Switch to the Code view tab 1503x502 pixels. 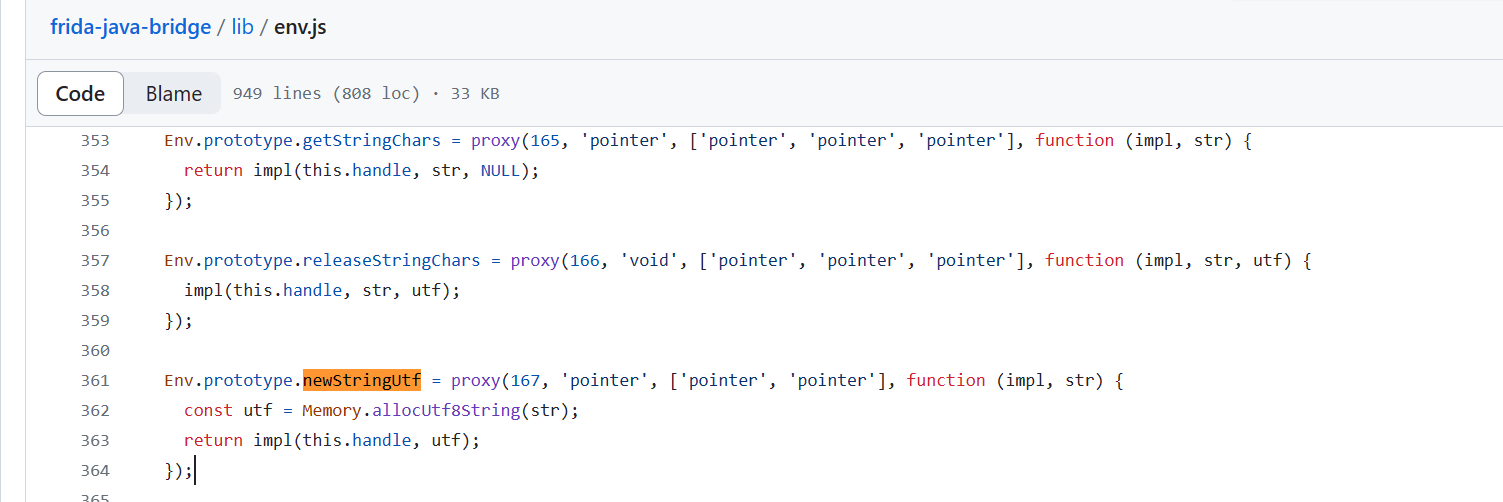pyautogui.click(x=80, y=94)
